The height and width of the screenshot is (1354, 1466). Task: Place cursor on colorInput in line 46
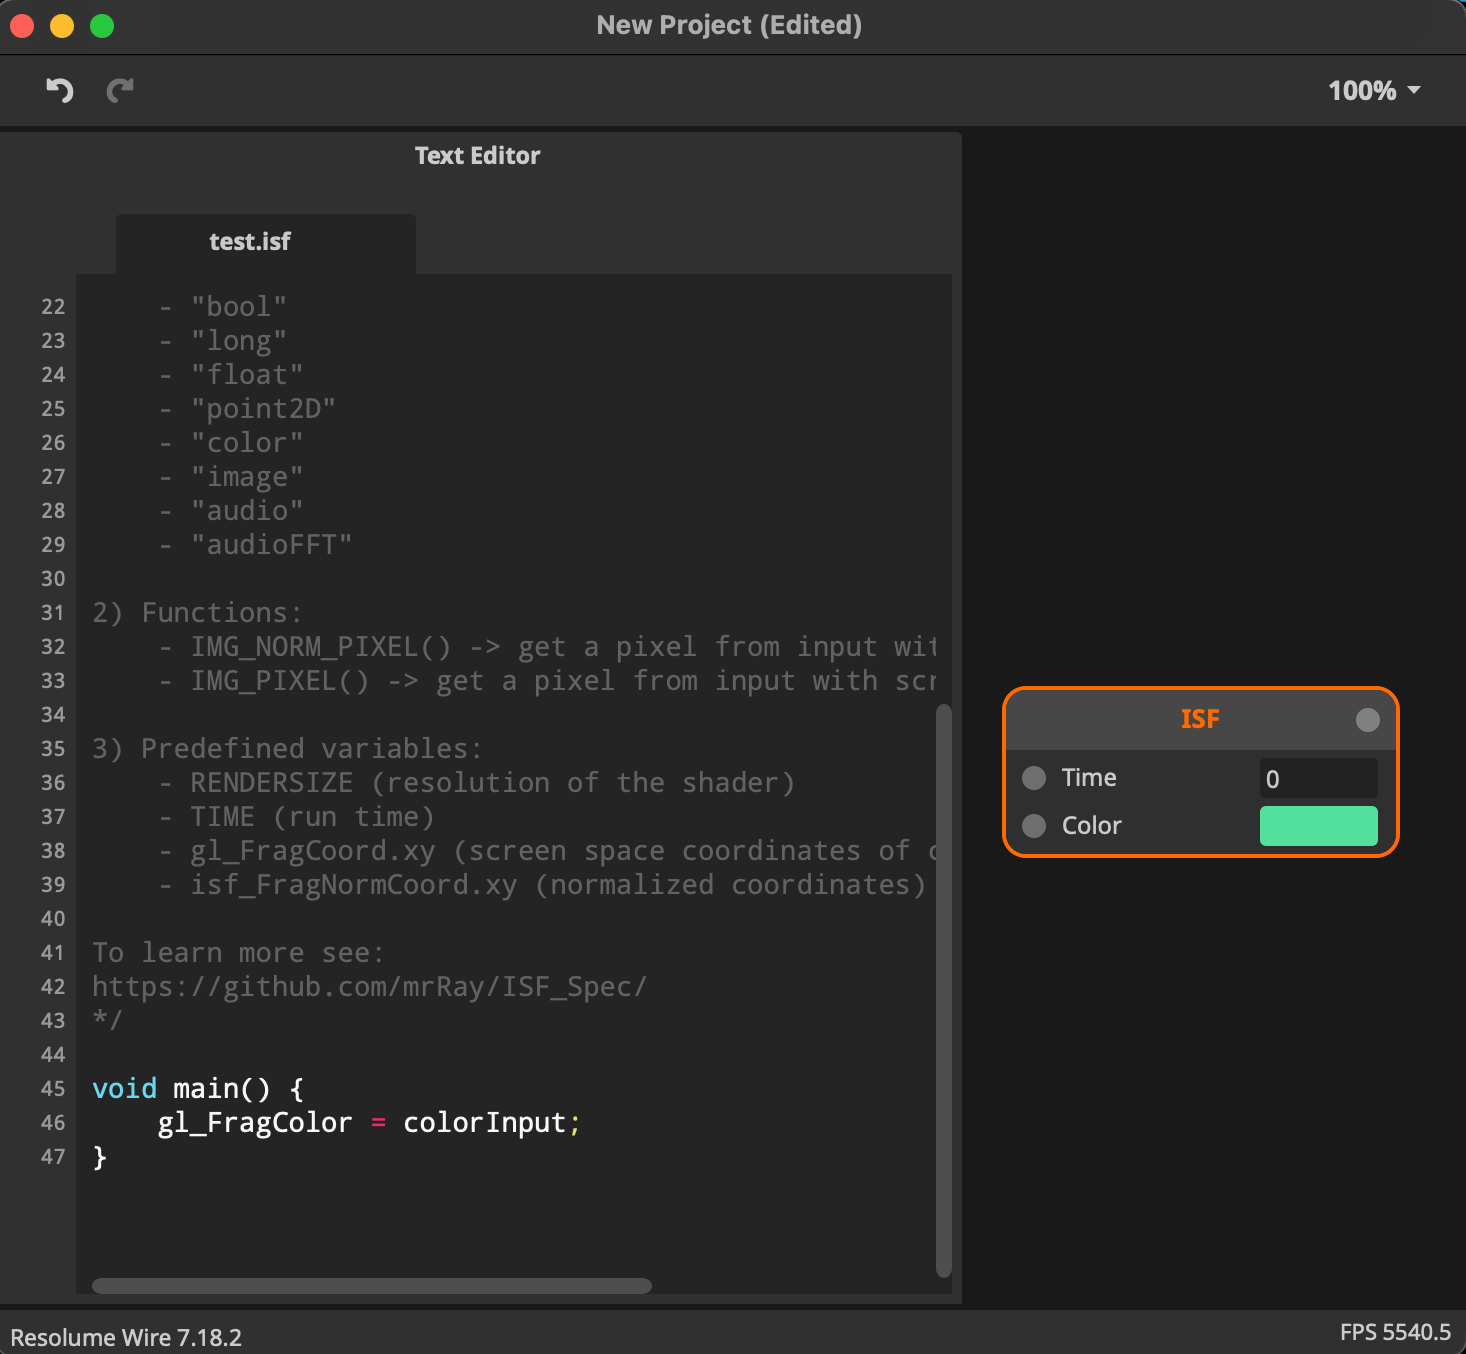point(484,1123)
